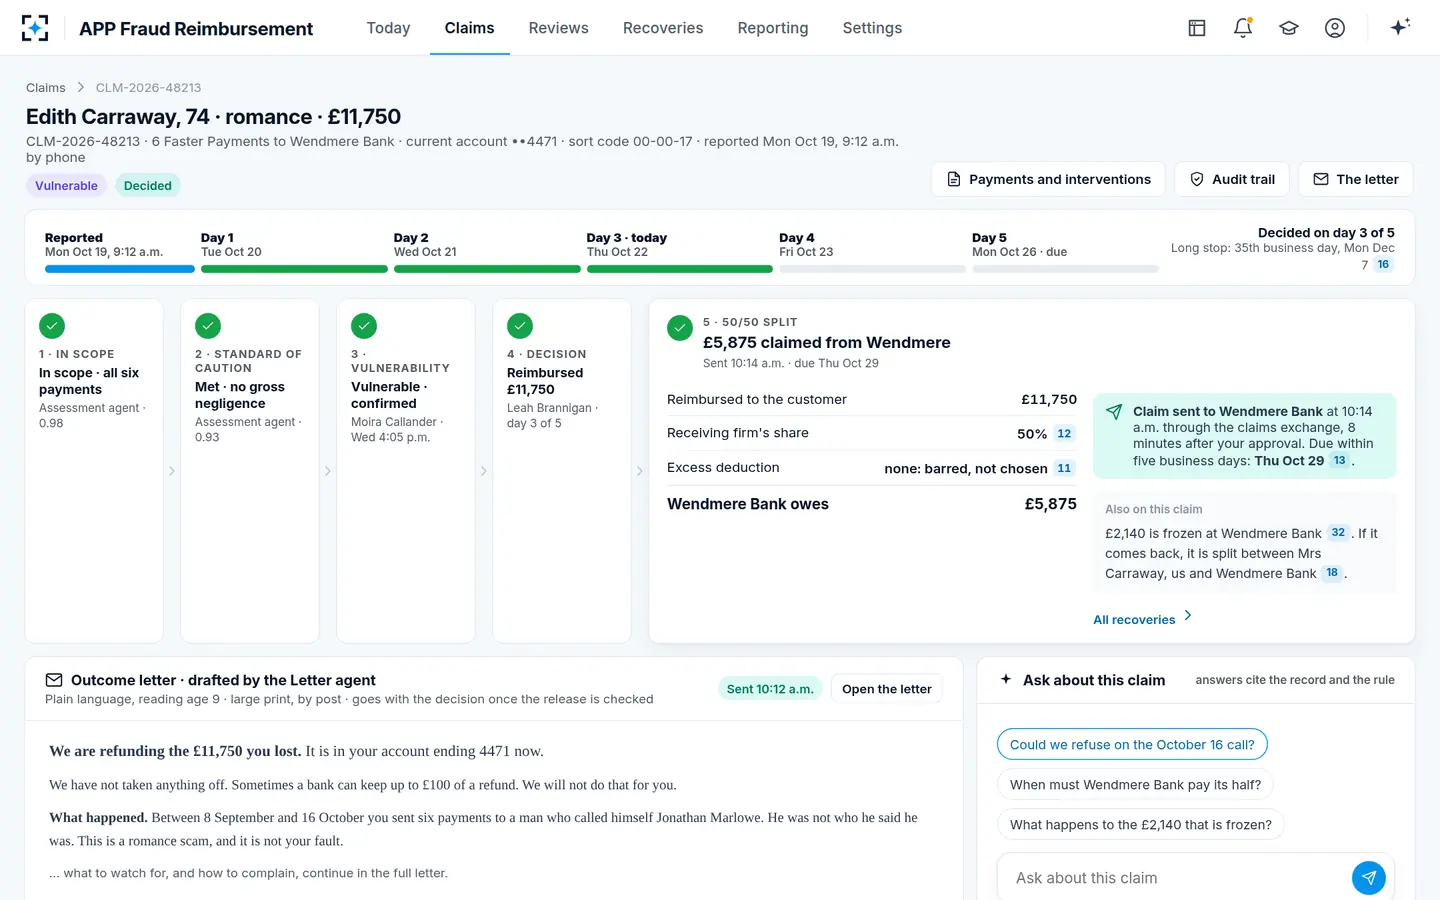
Task: Go to the Today tab
Action: [388, 28]
